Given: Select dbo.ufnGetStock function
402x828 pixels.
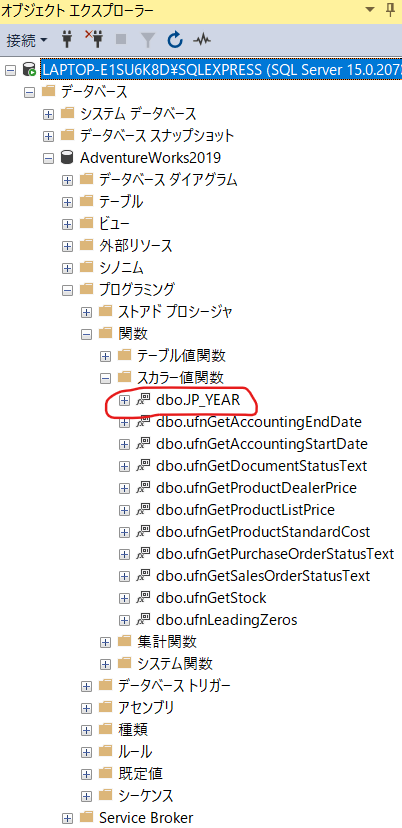Looking at the screenshot, I should point(211,598).
